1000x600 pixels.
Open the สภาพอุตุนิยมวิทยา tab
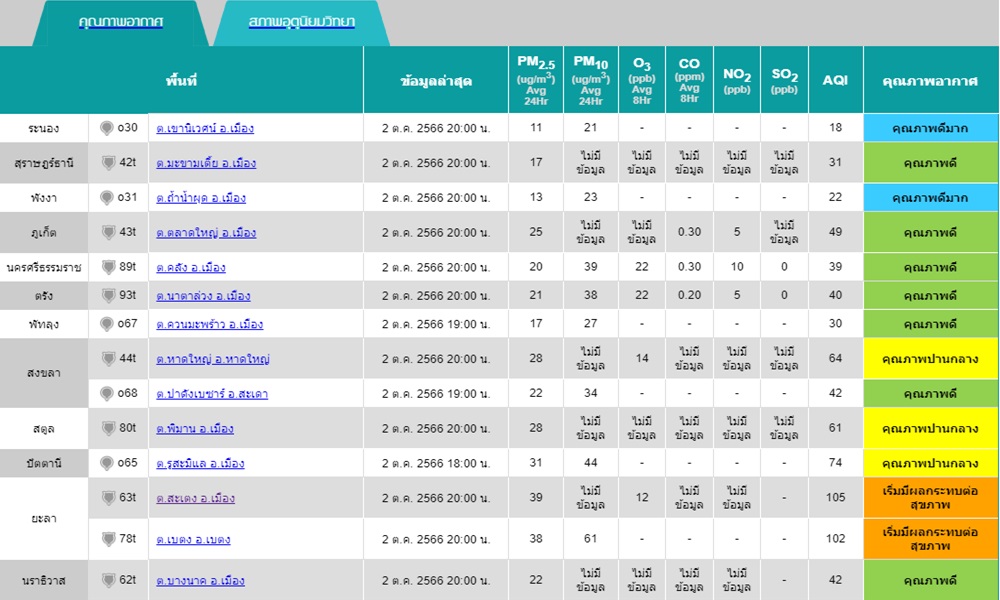[301, 22]
